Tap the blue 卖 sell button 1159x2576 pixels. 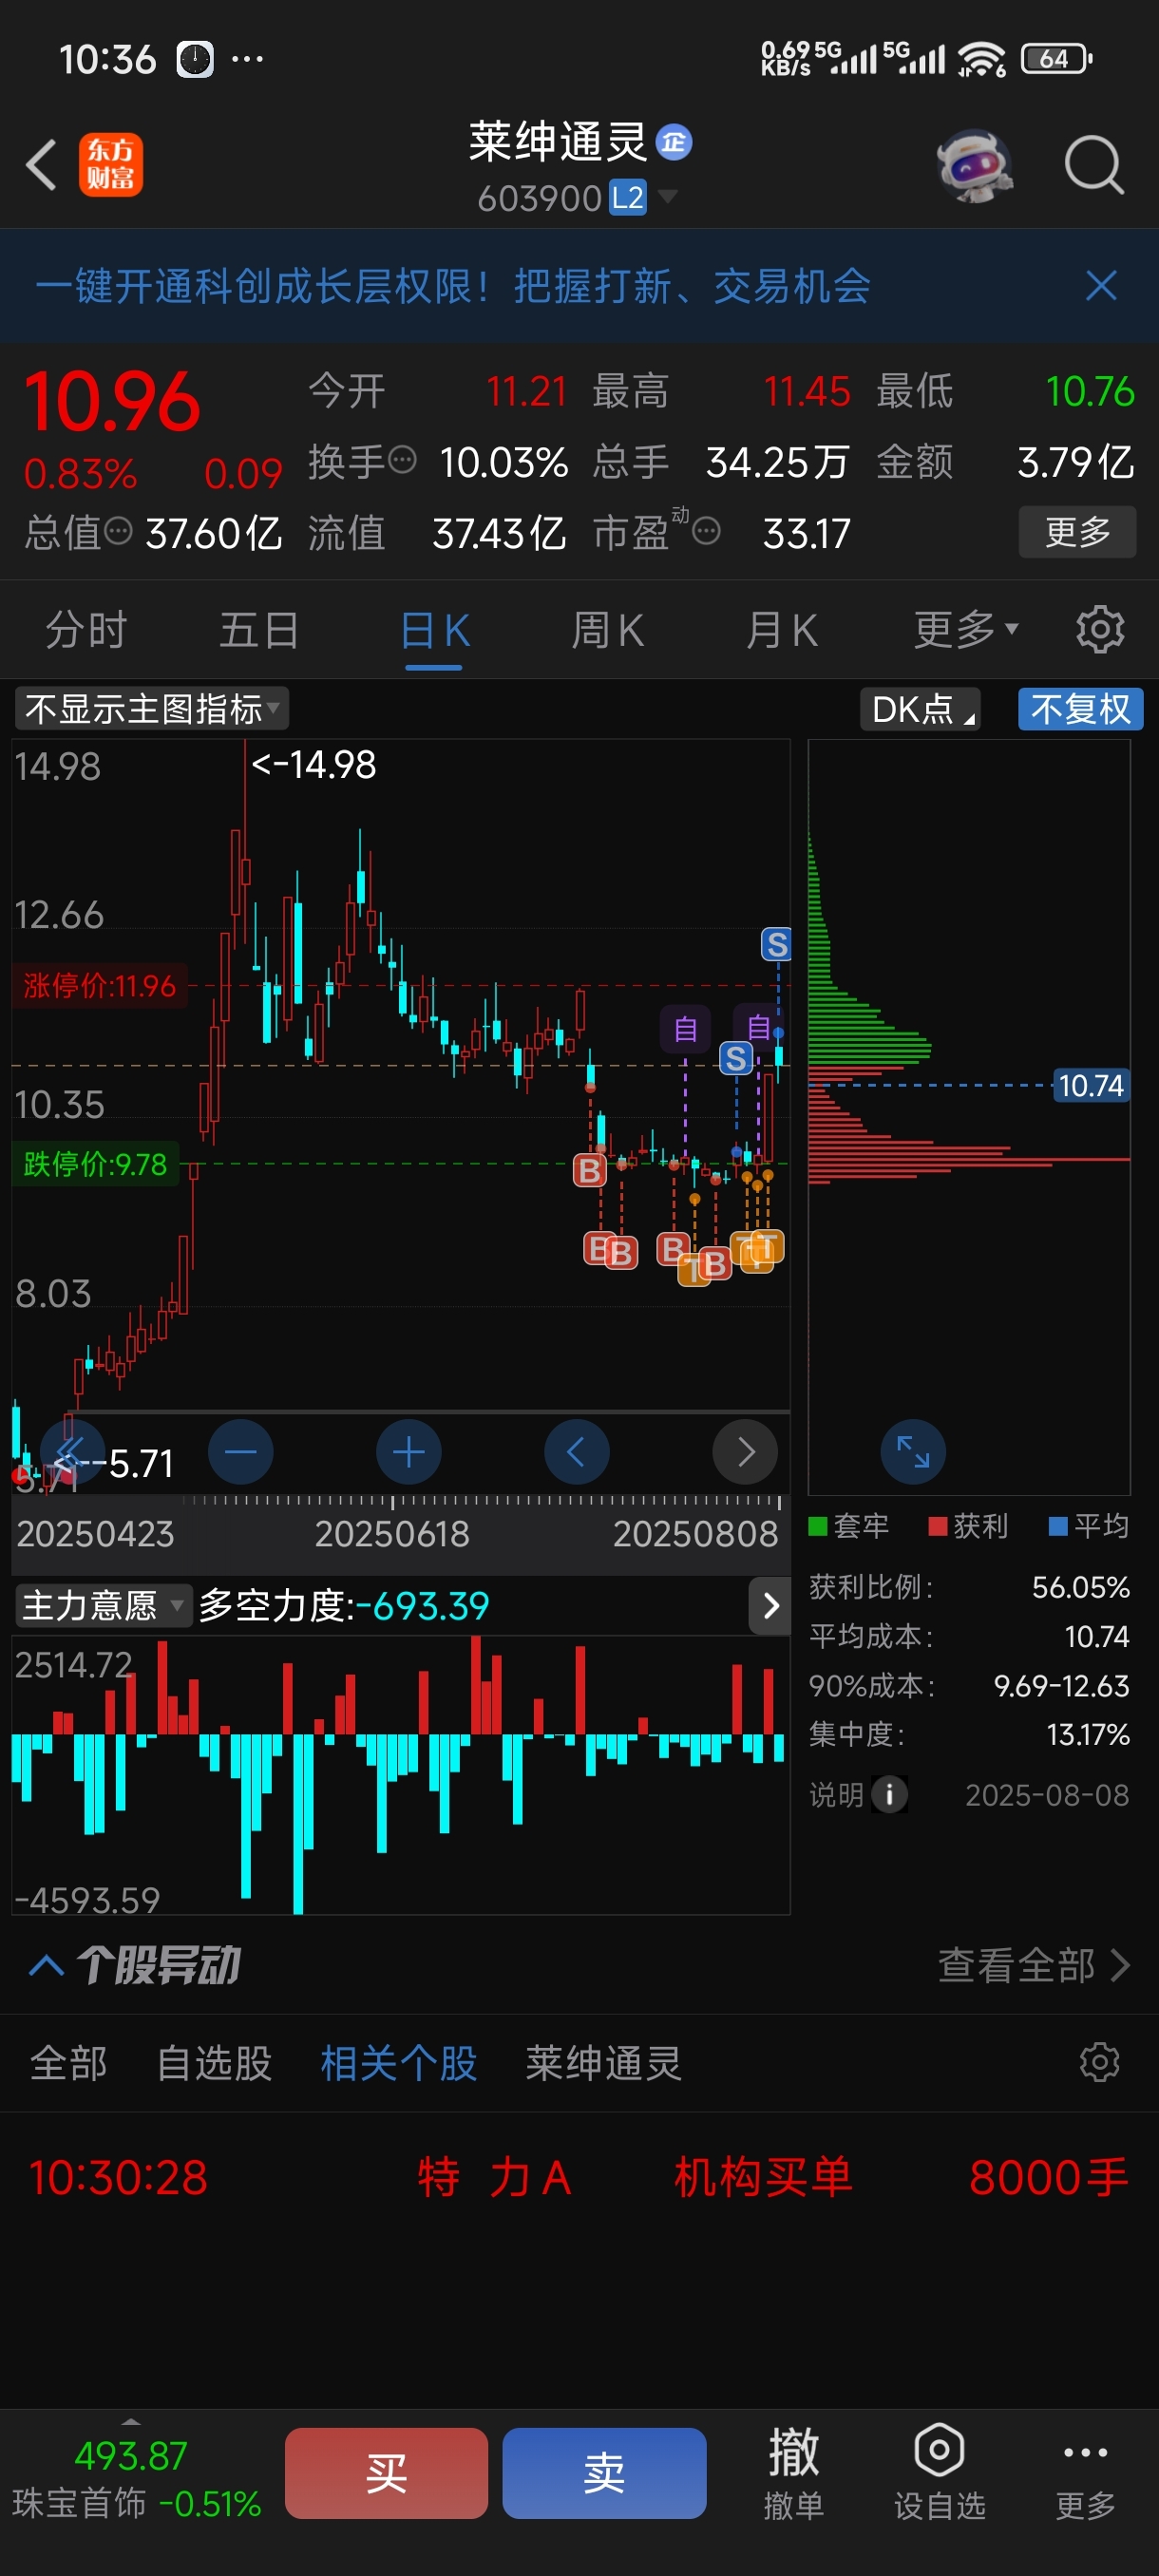coord(604,2473)
